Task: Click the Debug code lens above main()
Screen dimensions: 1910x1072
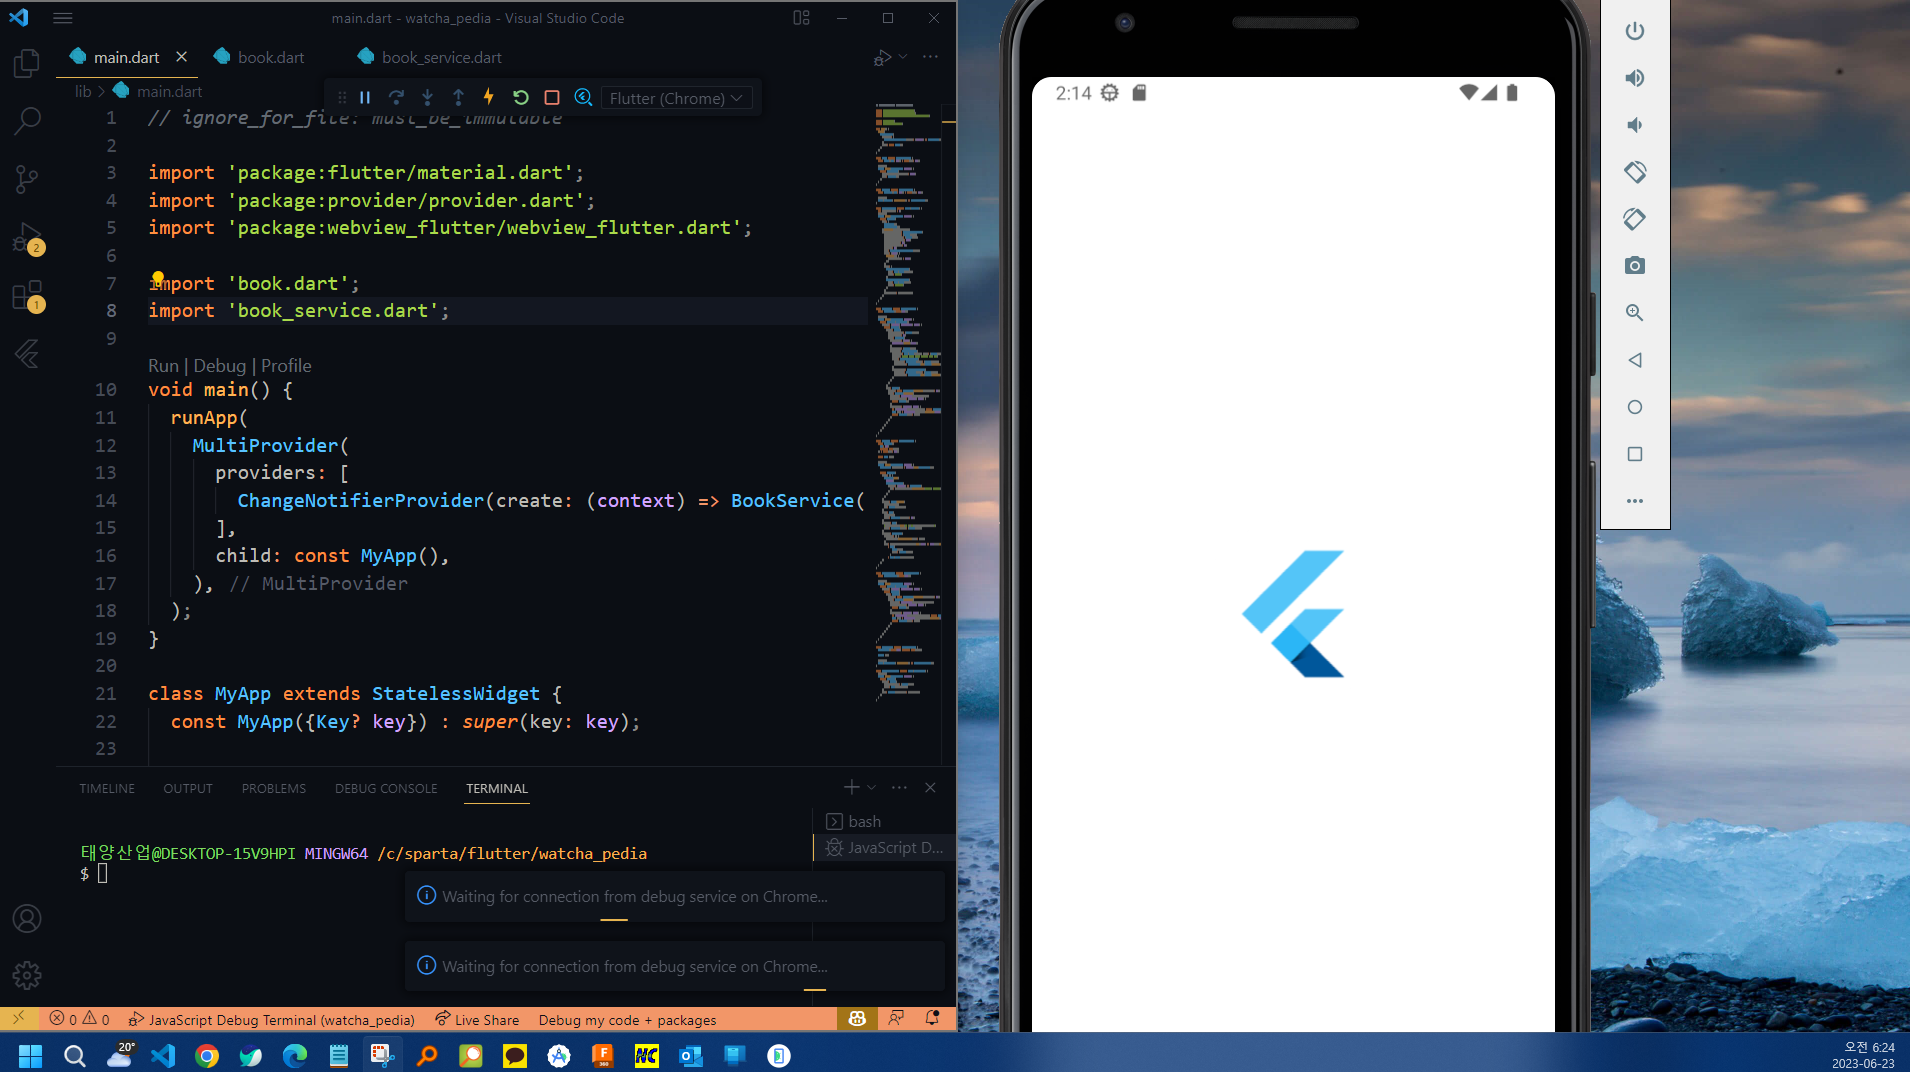Action: tap(219, 366)
